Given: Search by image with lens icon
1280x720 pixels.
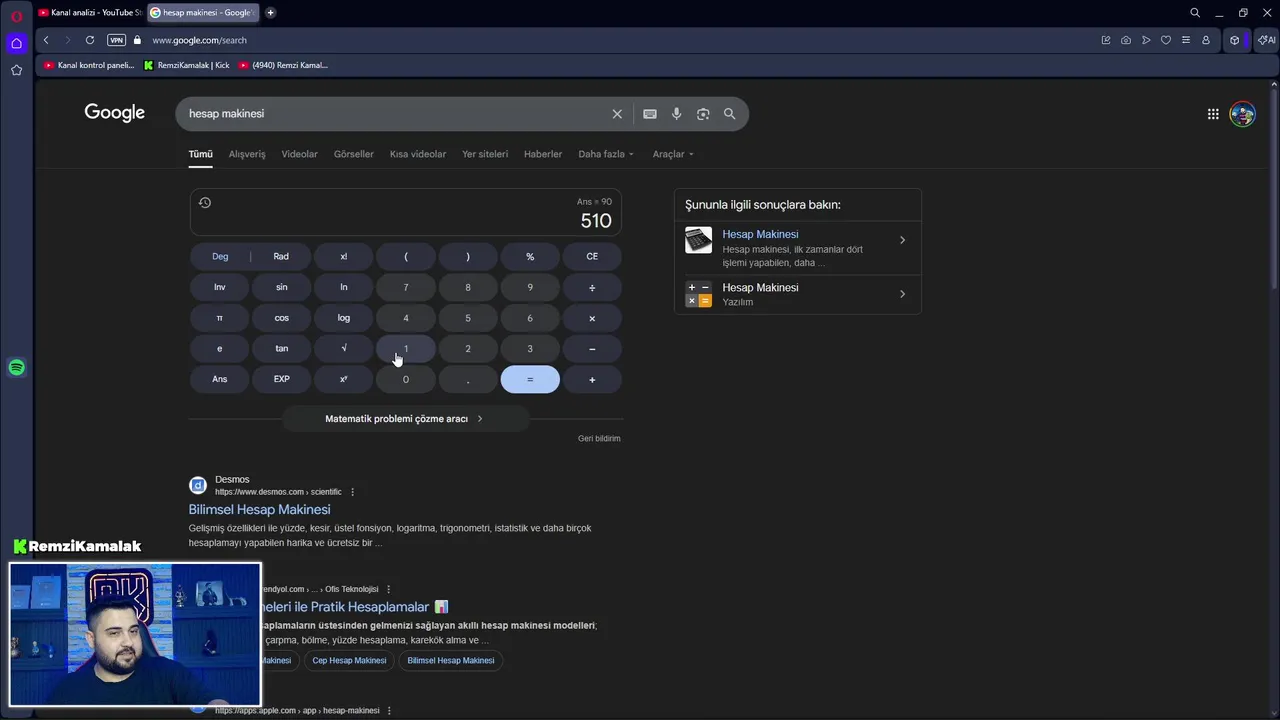Looking at the screenshot, I should pyautogui.click(x=703, y=114).
